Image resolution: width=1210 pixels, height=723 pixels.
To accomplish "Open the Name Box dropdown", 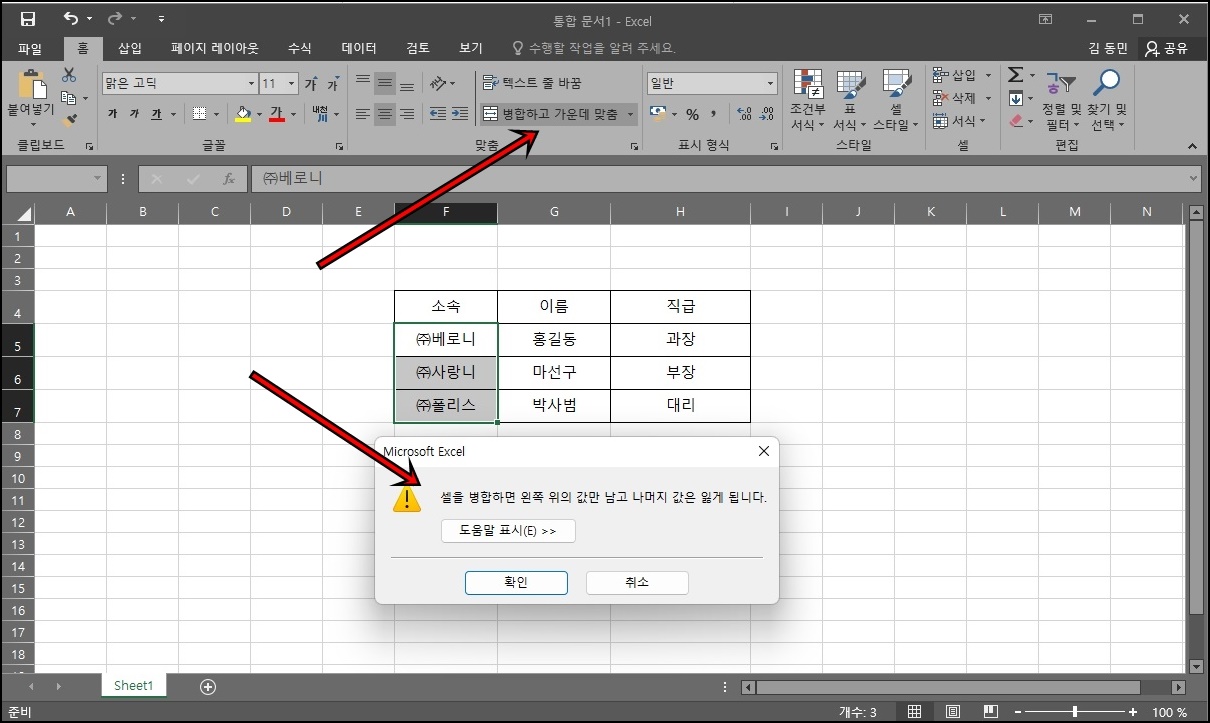I will (x=98, y=179).
